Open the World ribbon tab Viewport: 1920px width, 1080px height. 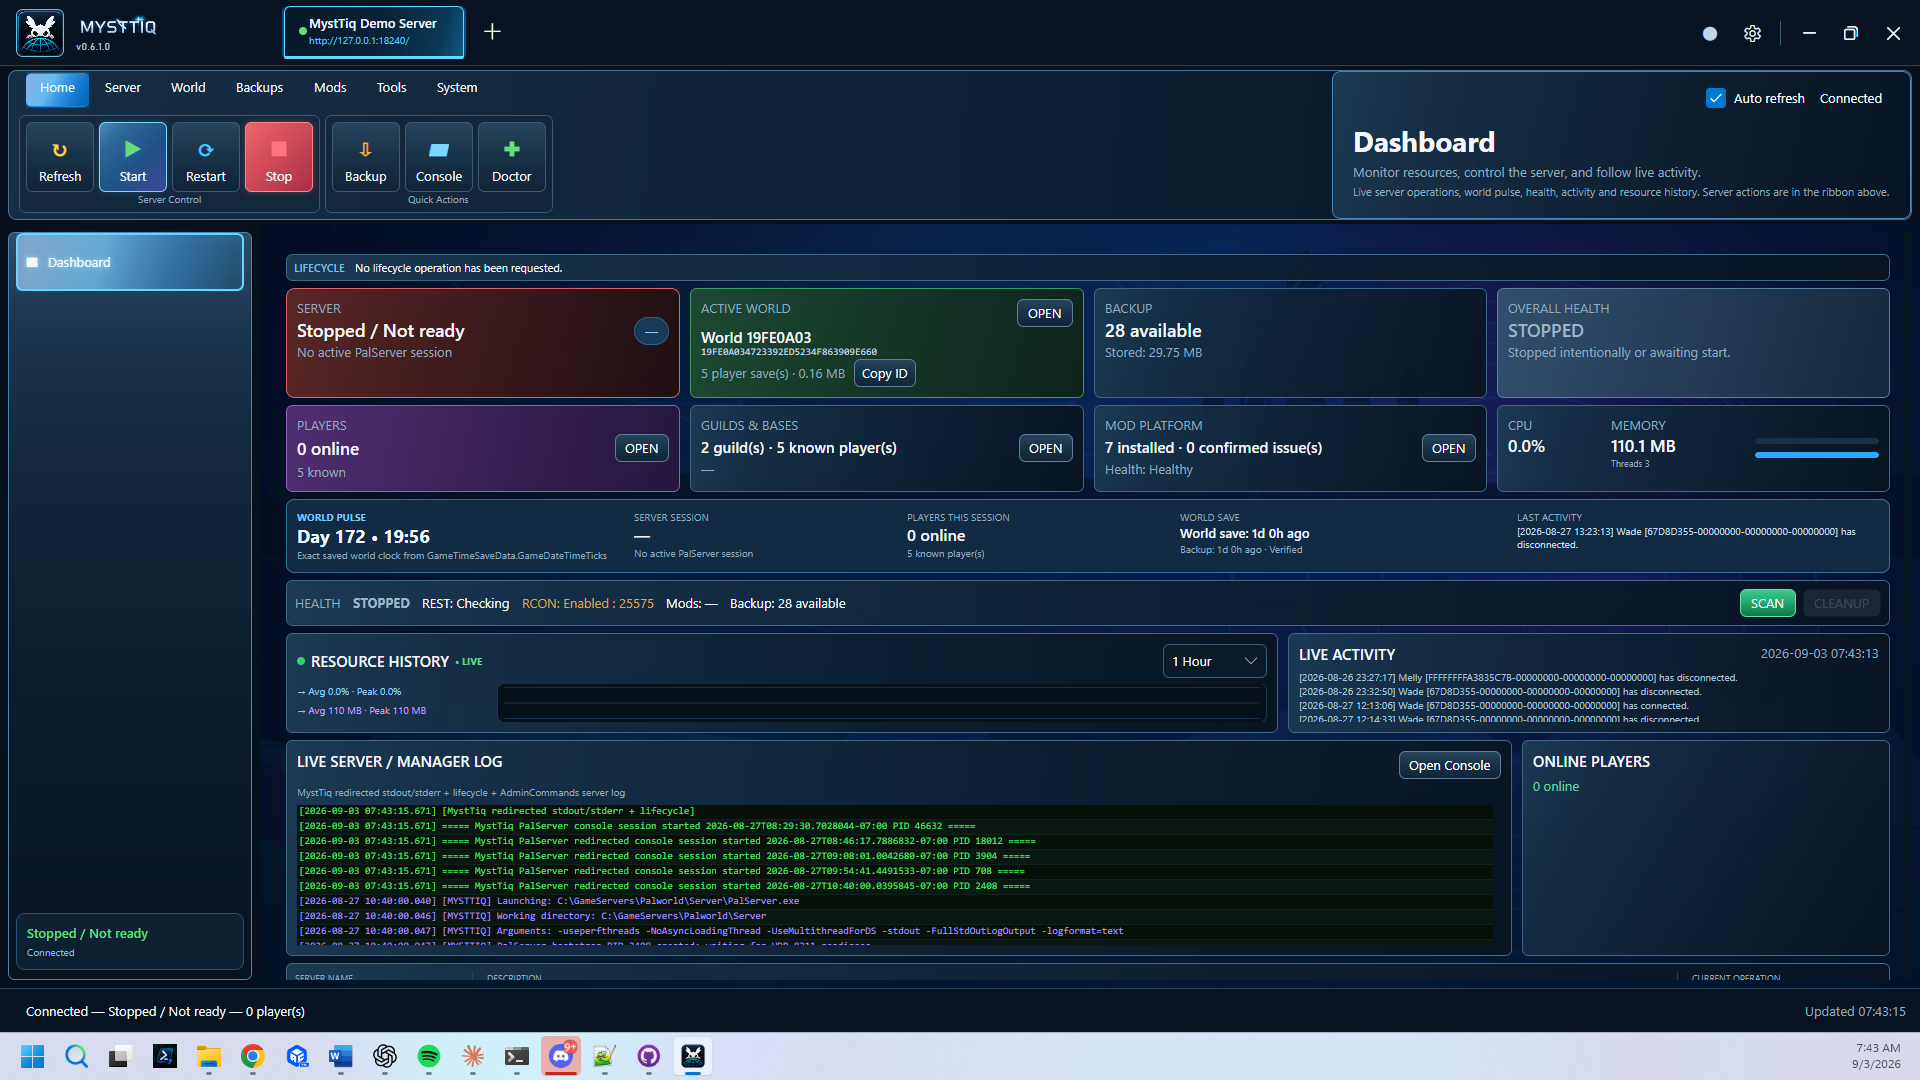pyautogui.click(x=188, y=88)
